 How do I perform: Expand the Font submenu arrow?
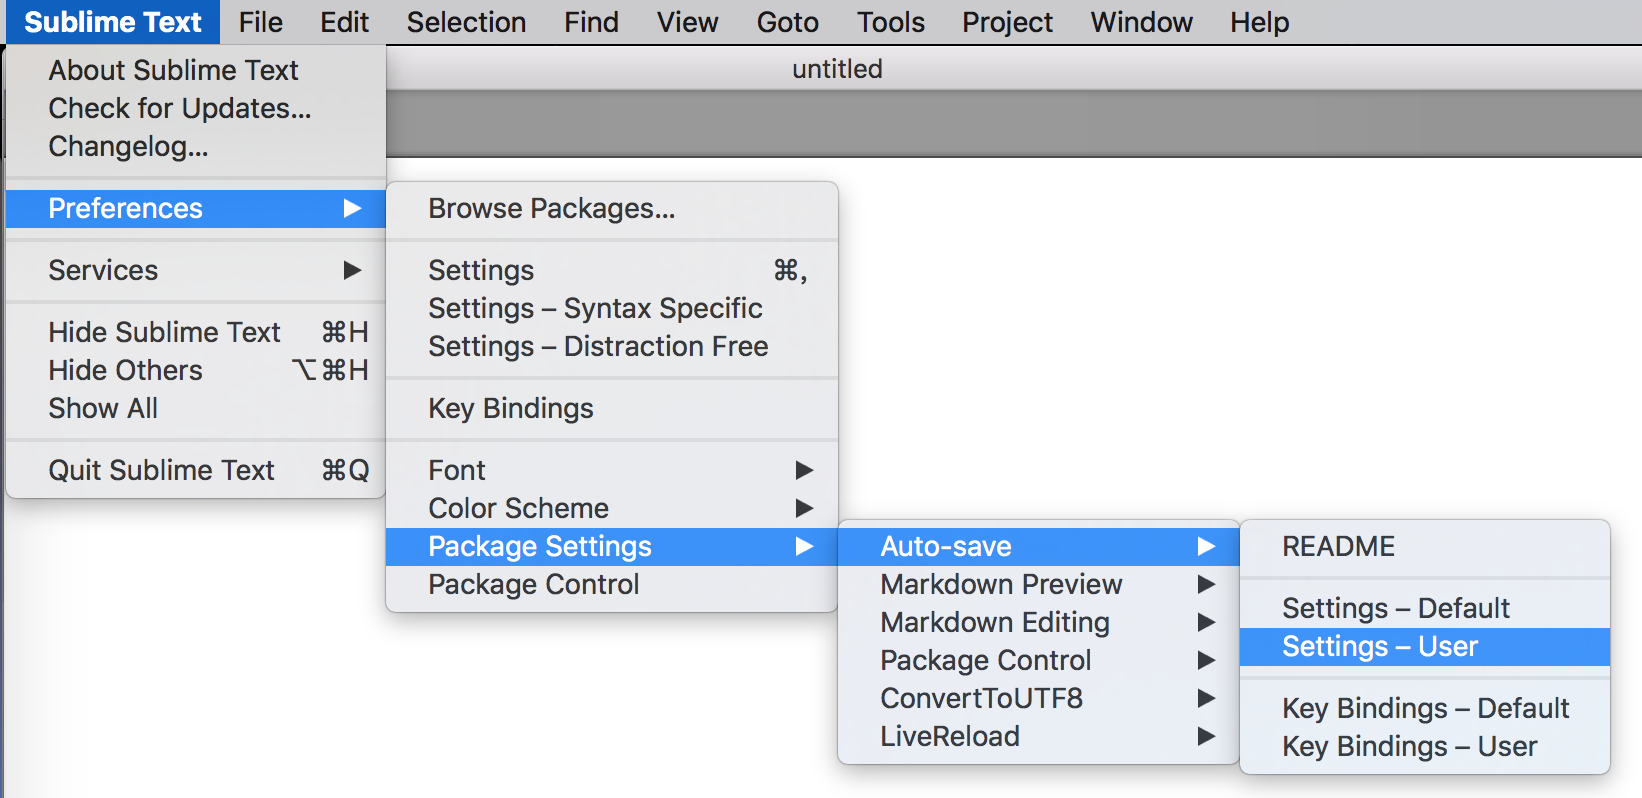click(804, 470)
